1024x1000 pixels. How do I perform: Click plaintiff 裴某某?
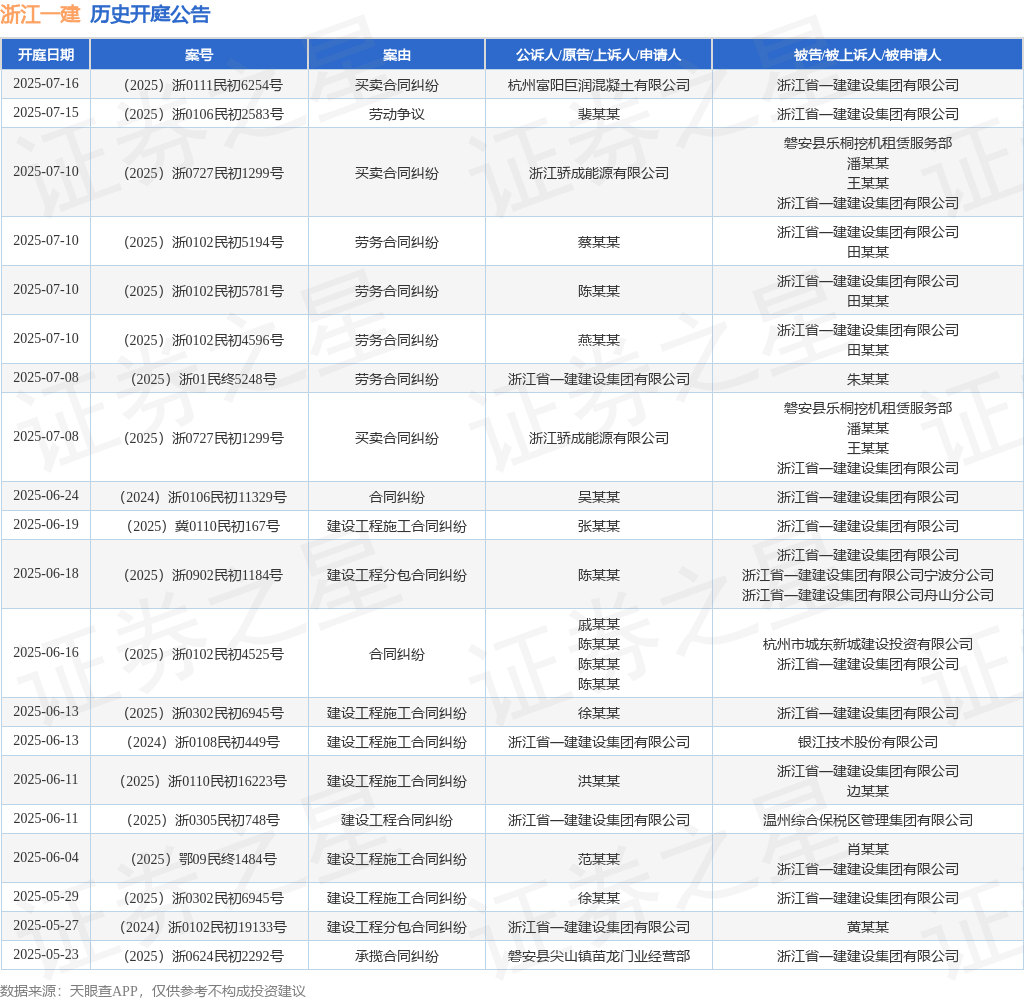[x=599, y=114]
